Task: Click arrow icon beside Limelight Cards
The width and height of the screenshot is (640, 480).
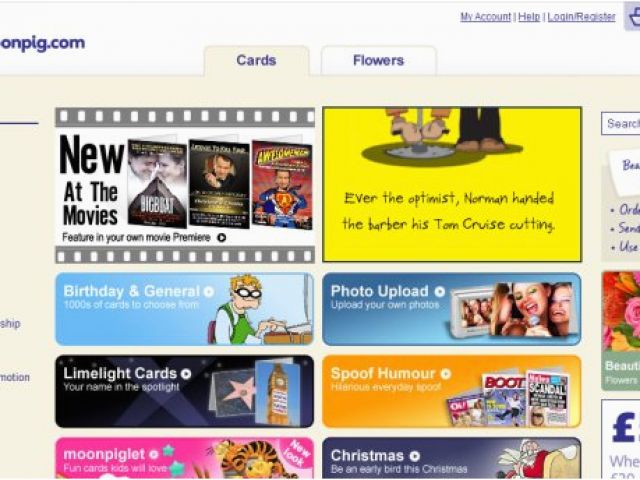Action: (186, 374)
